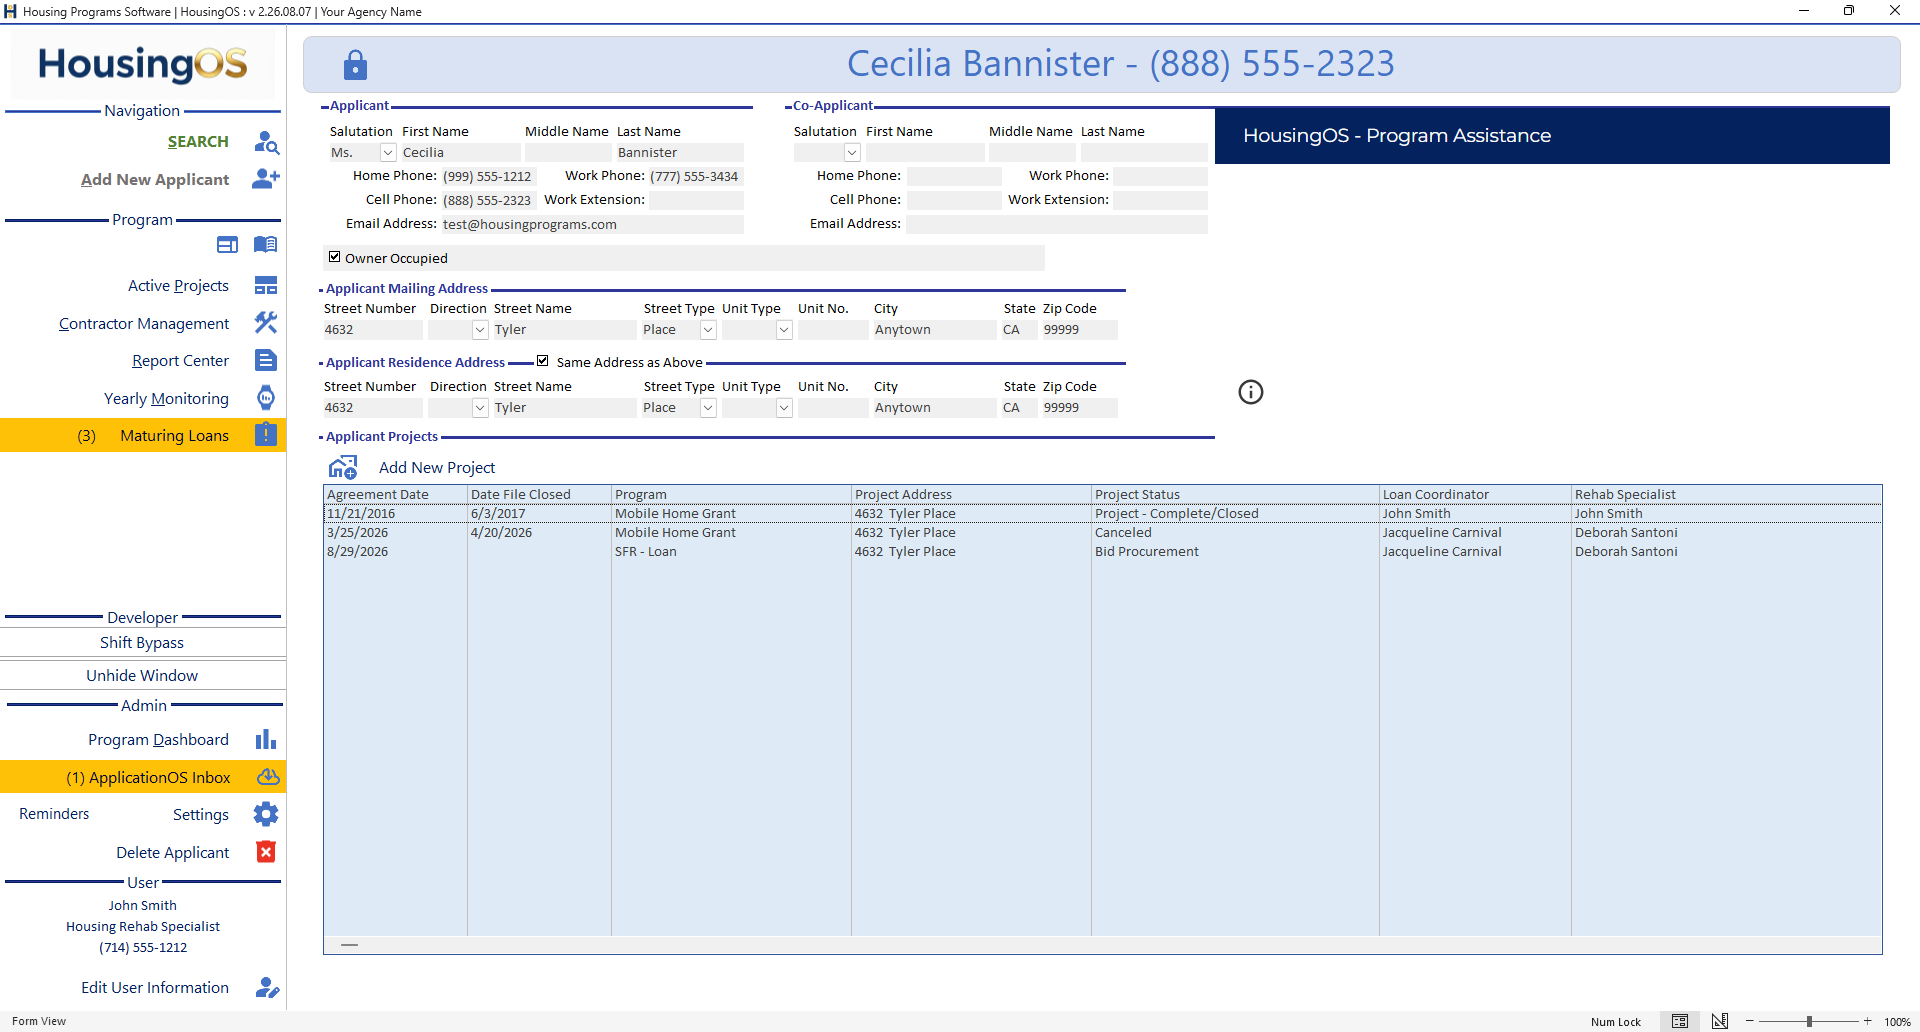Toggle Same Address as Above checkbox
Screen dimensions: 1920x1032
click(543, 361)
